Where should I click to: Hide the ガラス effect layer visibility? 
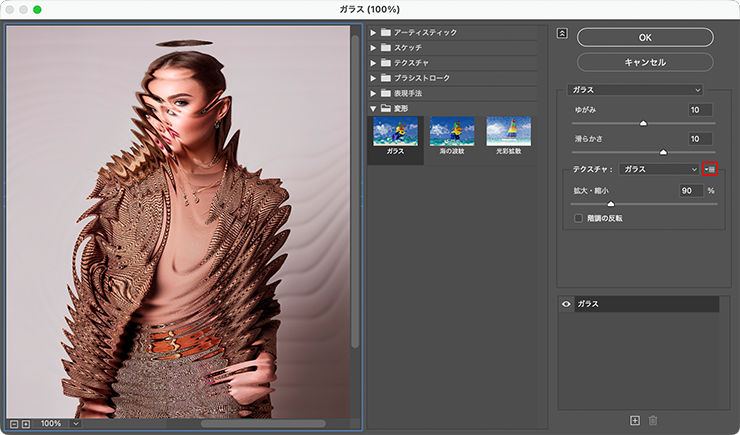click(567, 303)
